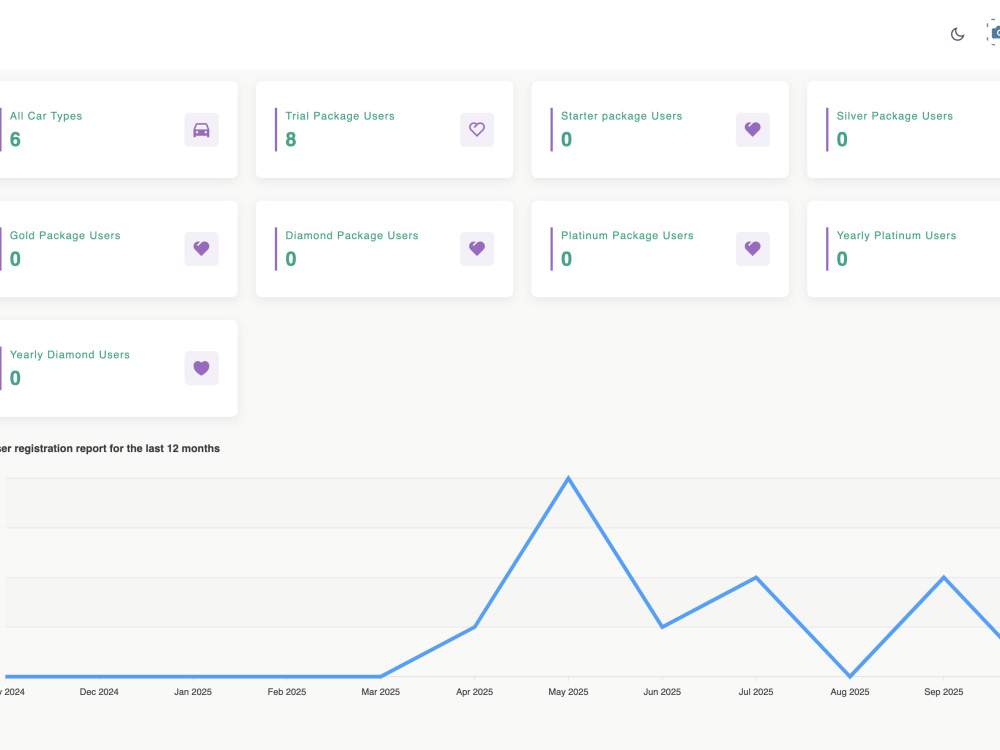Select the Gold Package Users label
This screenshot has width=1000, height=750.
coord(65,235)
